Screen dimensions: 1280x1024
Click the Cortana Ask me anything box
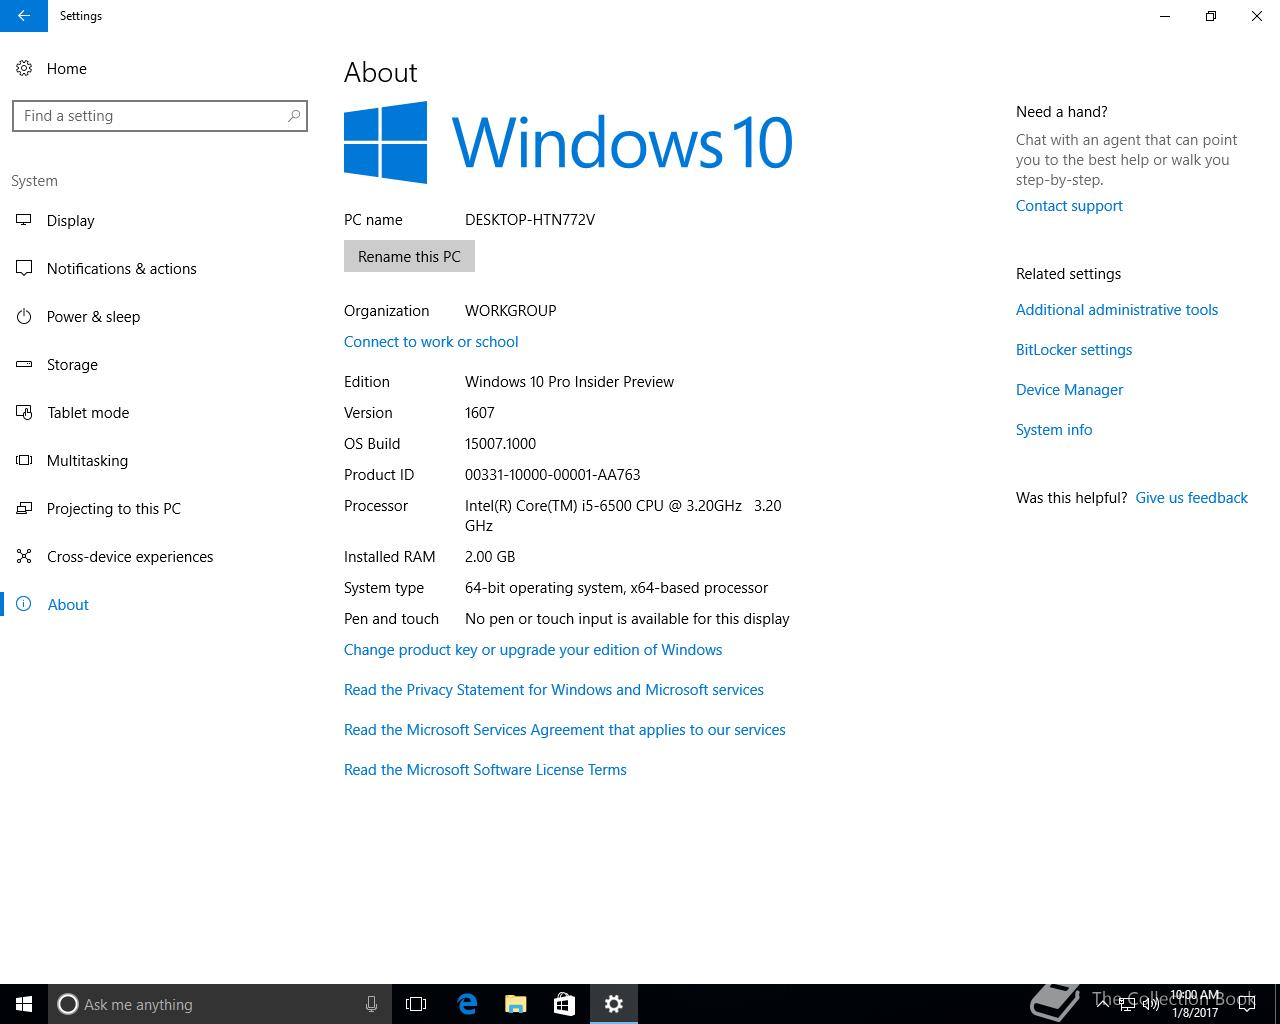[x=218, y=1004]
